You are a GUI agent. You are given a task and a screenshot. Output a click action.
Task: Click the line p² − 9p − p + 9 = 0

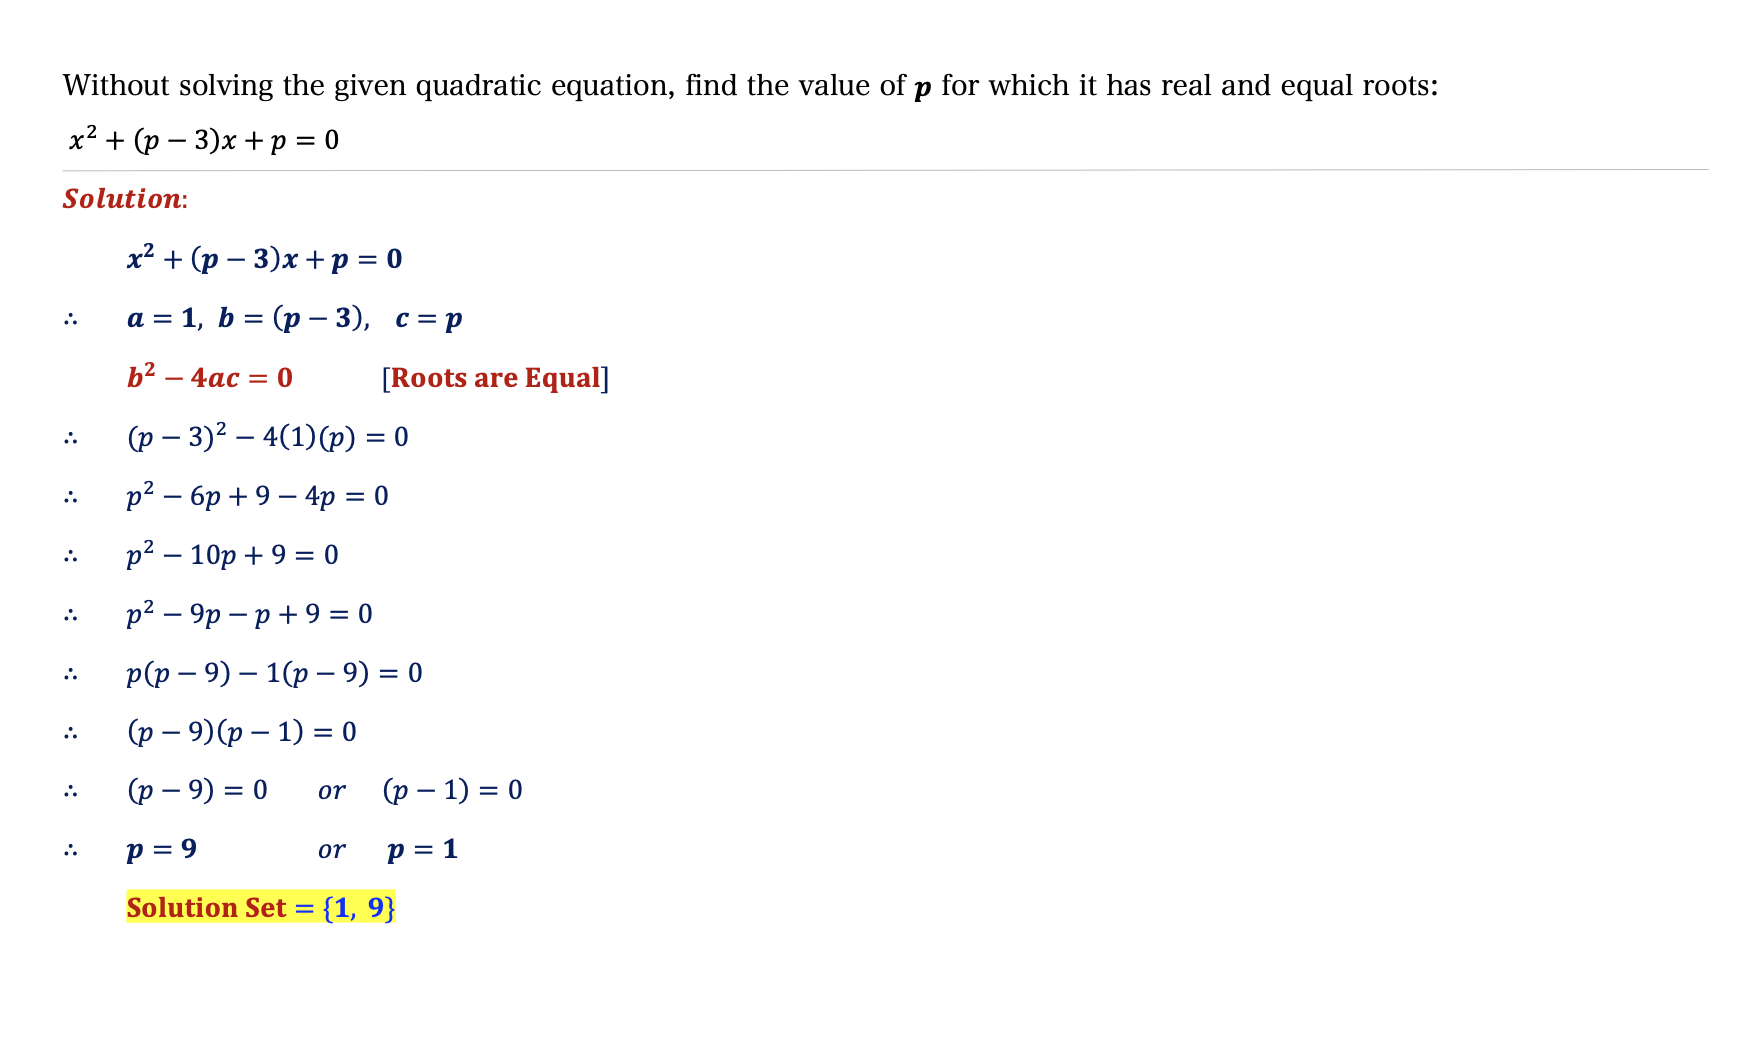tap(249, 613)
